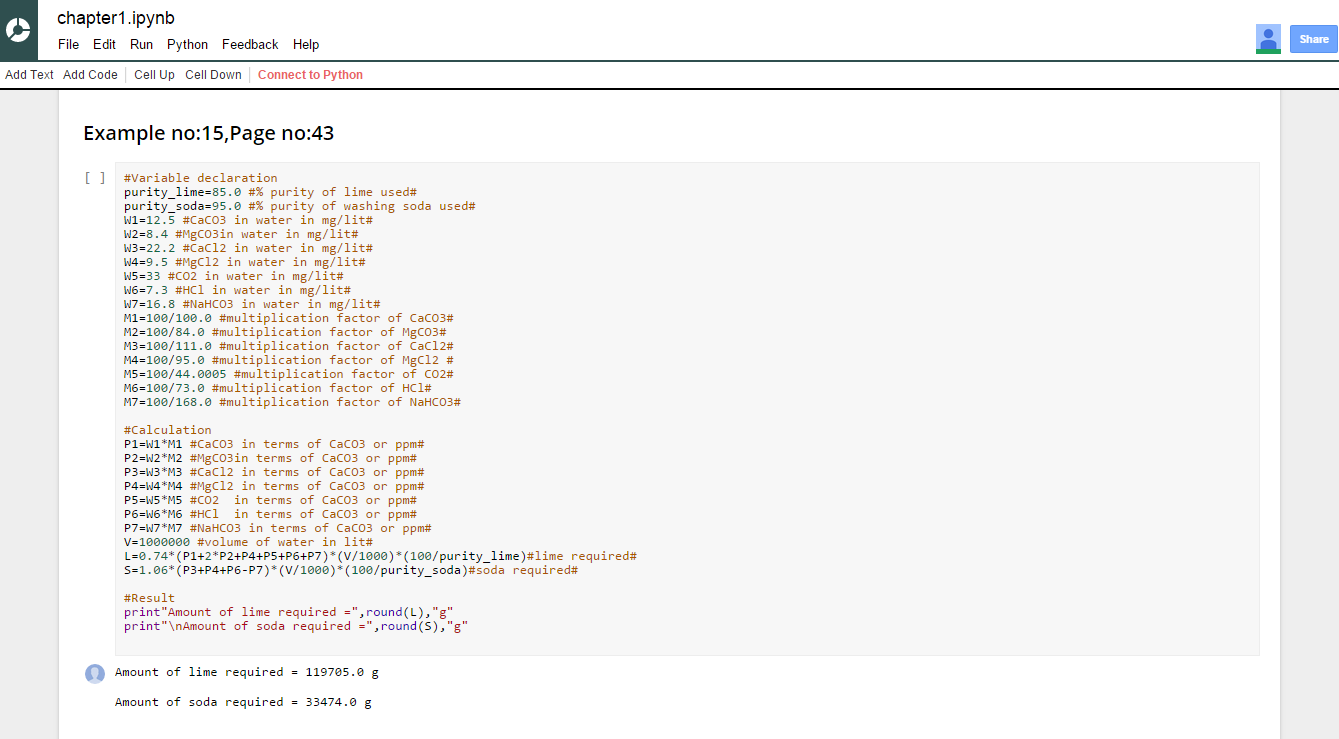The width and height of the screenshot is (1339, 739).
Task: Click the purity_lime=85.0 code line
Action: pyautogui.click(x=270, y=192)
